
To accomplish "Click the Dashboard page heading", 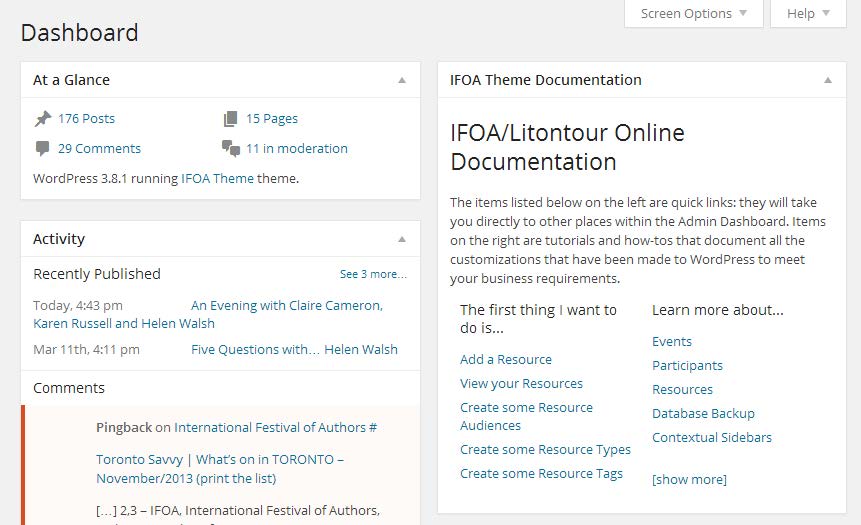I will [80, 33].
